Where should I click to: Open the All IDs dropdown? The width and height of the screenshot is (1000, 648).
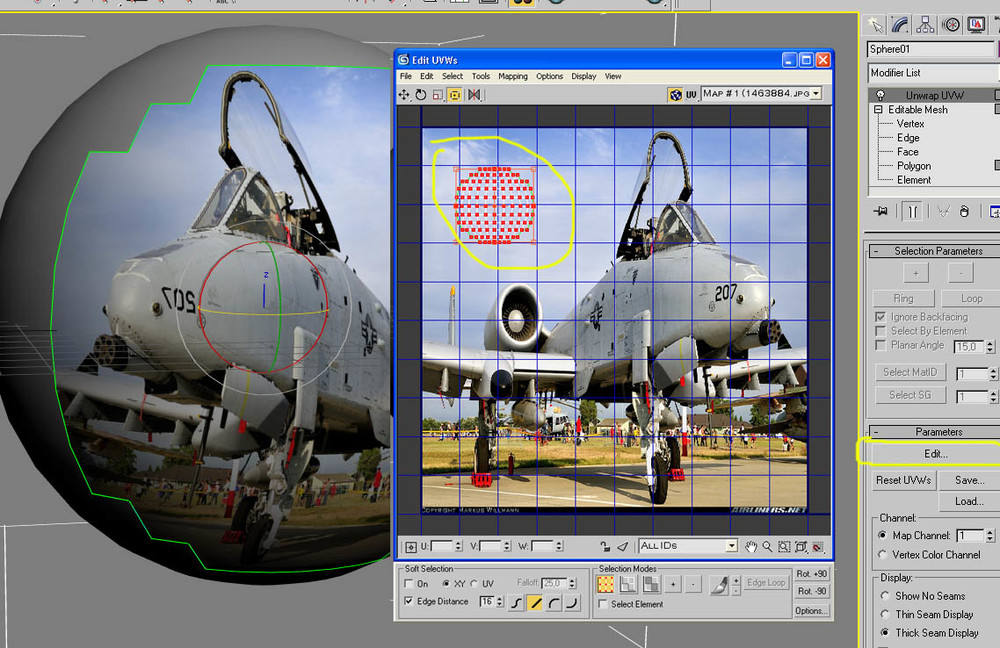[732, 546]
